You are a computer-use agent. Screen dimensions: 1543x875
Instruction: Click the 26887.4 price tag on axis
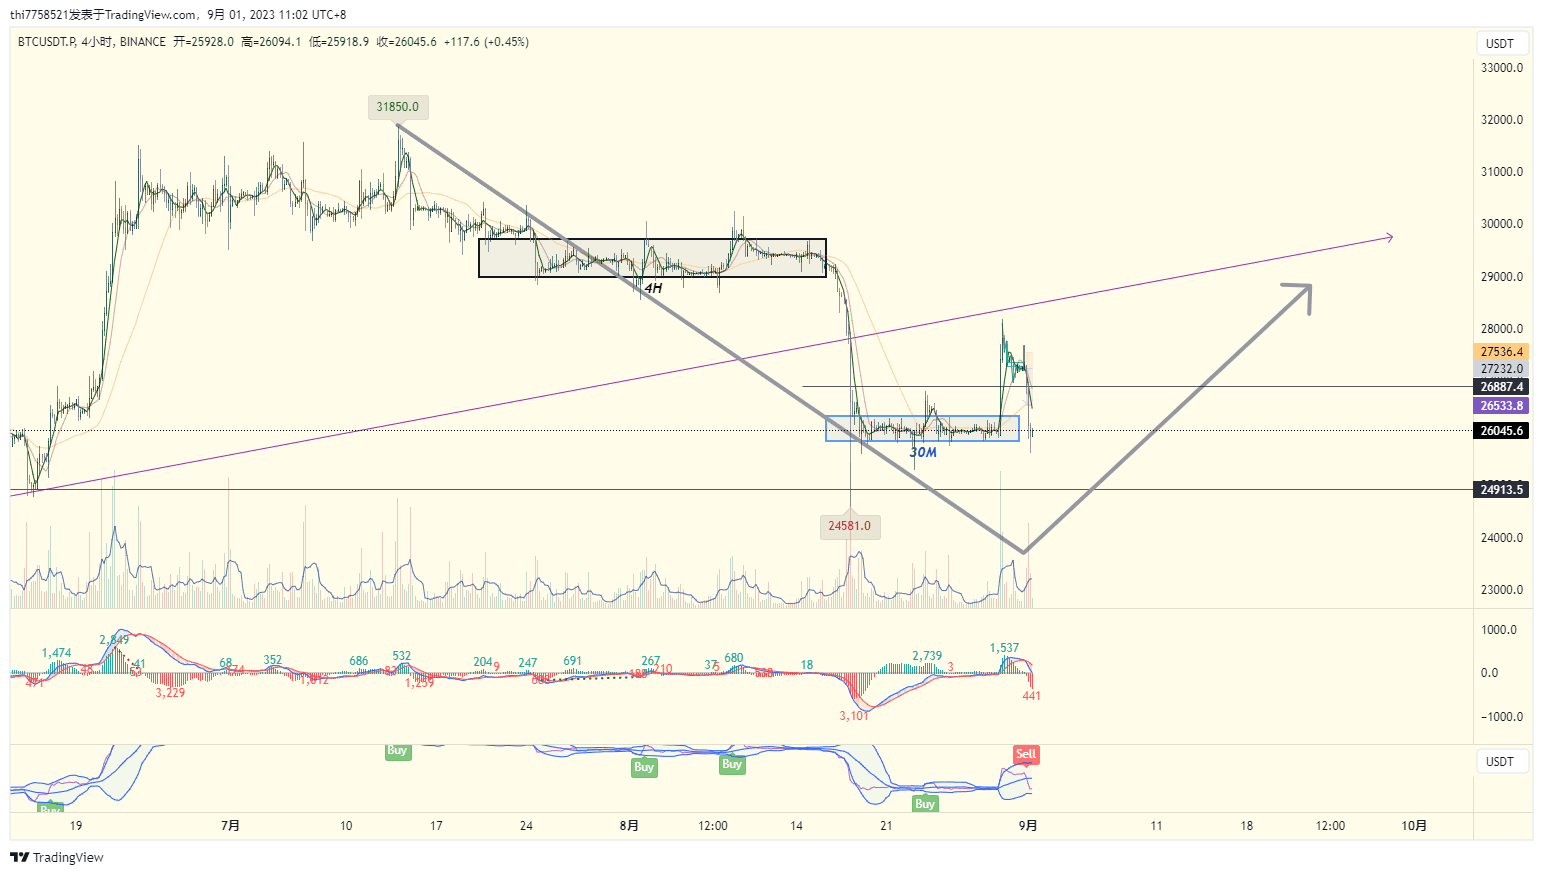1501,387
